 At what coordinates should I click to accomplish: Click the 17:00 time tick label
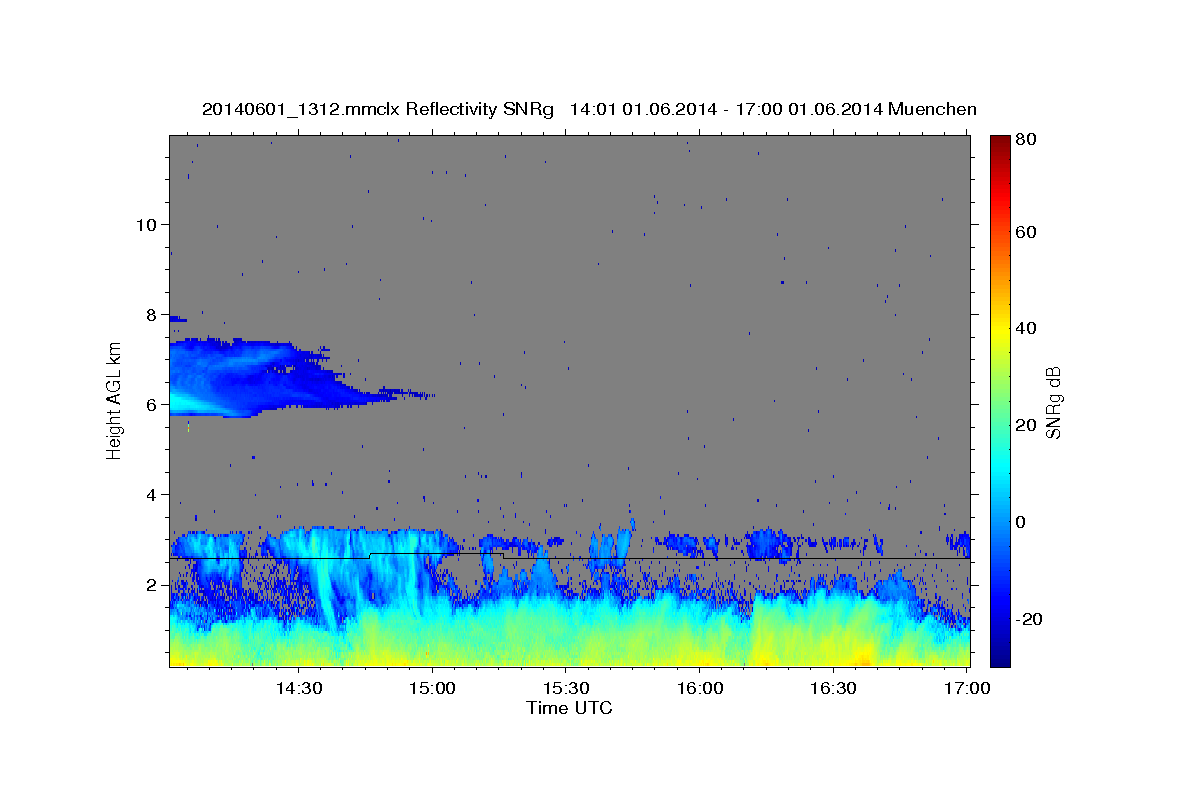point(967,689)
